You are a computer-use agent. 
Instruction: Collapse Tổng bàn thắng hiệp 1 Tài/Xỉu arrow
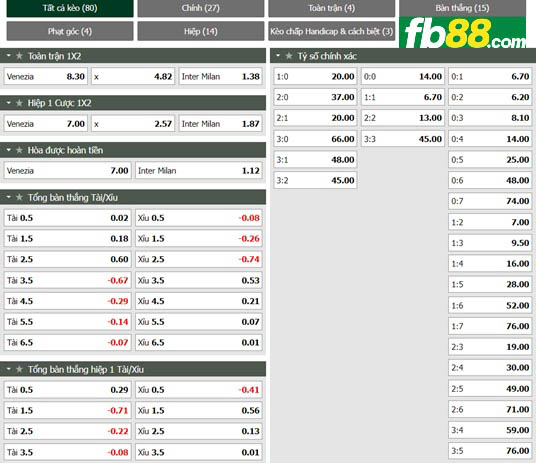[x=9, y=369]
